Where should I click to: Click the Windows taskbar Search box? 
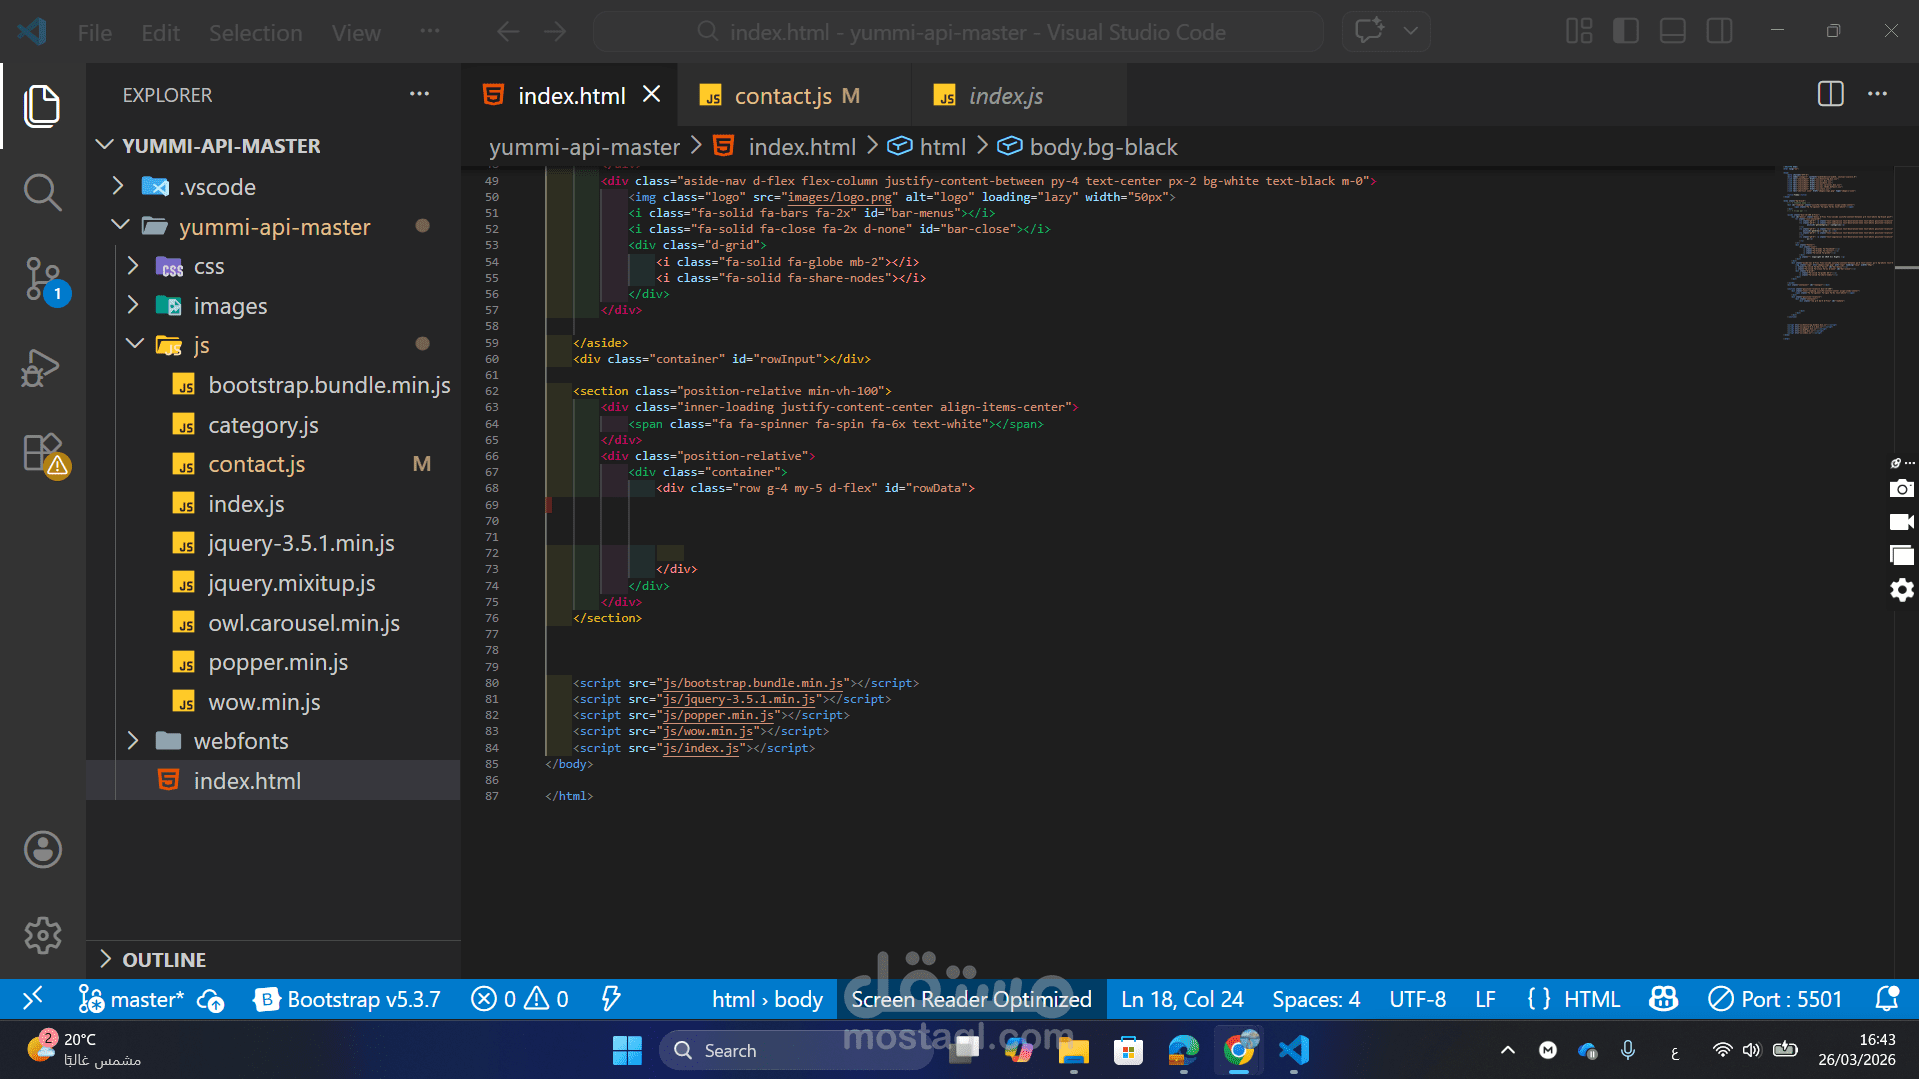click(796, 1050)
